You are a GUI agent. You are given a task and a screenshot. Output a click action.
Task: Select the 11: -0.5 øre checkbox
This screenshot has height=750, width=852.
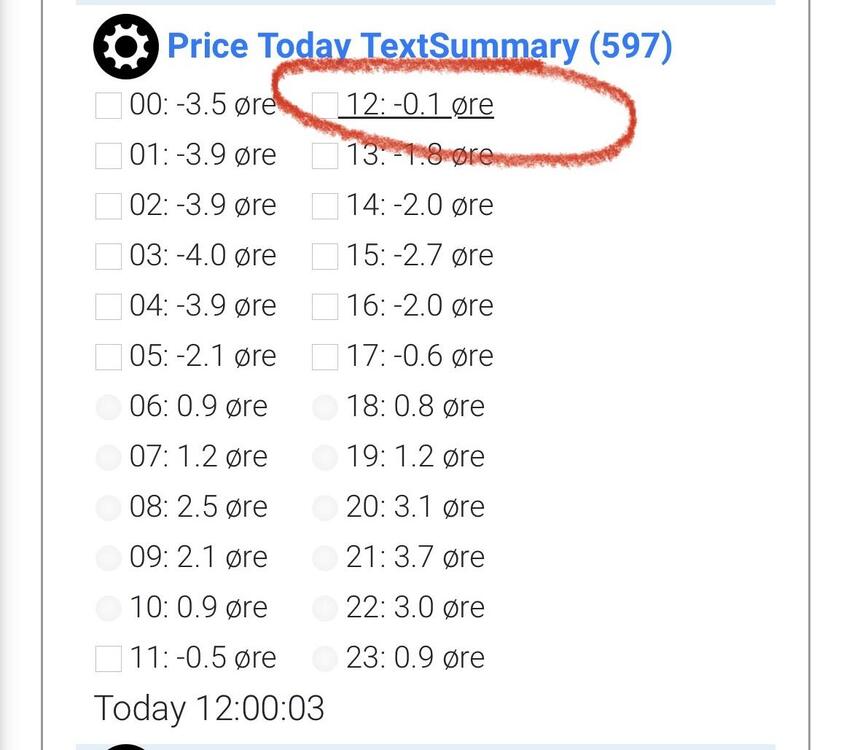coord(108,658)
